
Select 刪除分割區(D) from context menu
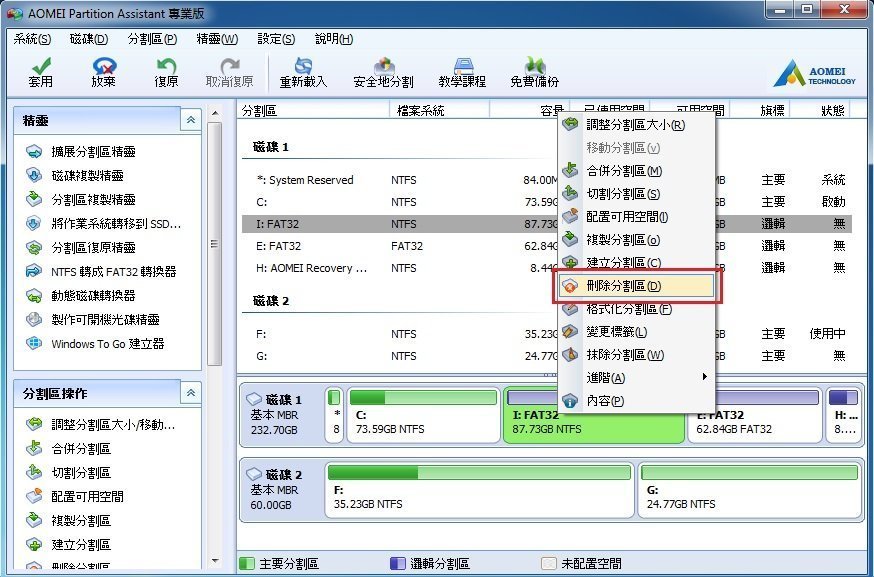tap(636, 286)
